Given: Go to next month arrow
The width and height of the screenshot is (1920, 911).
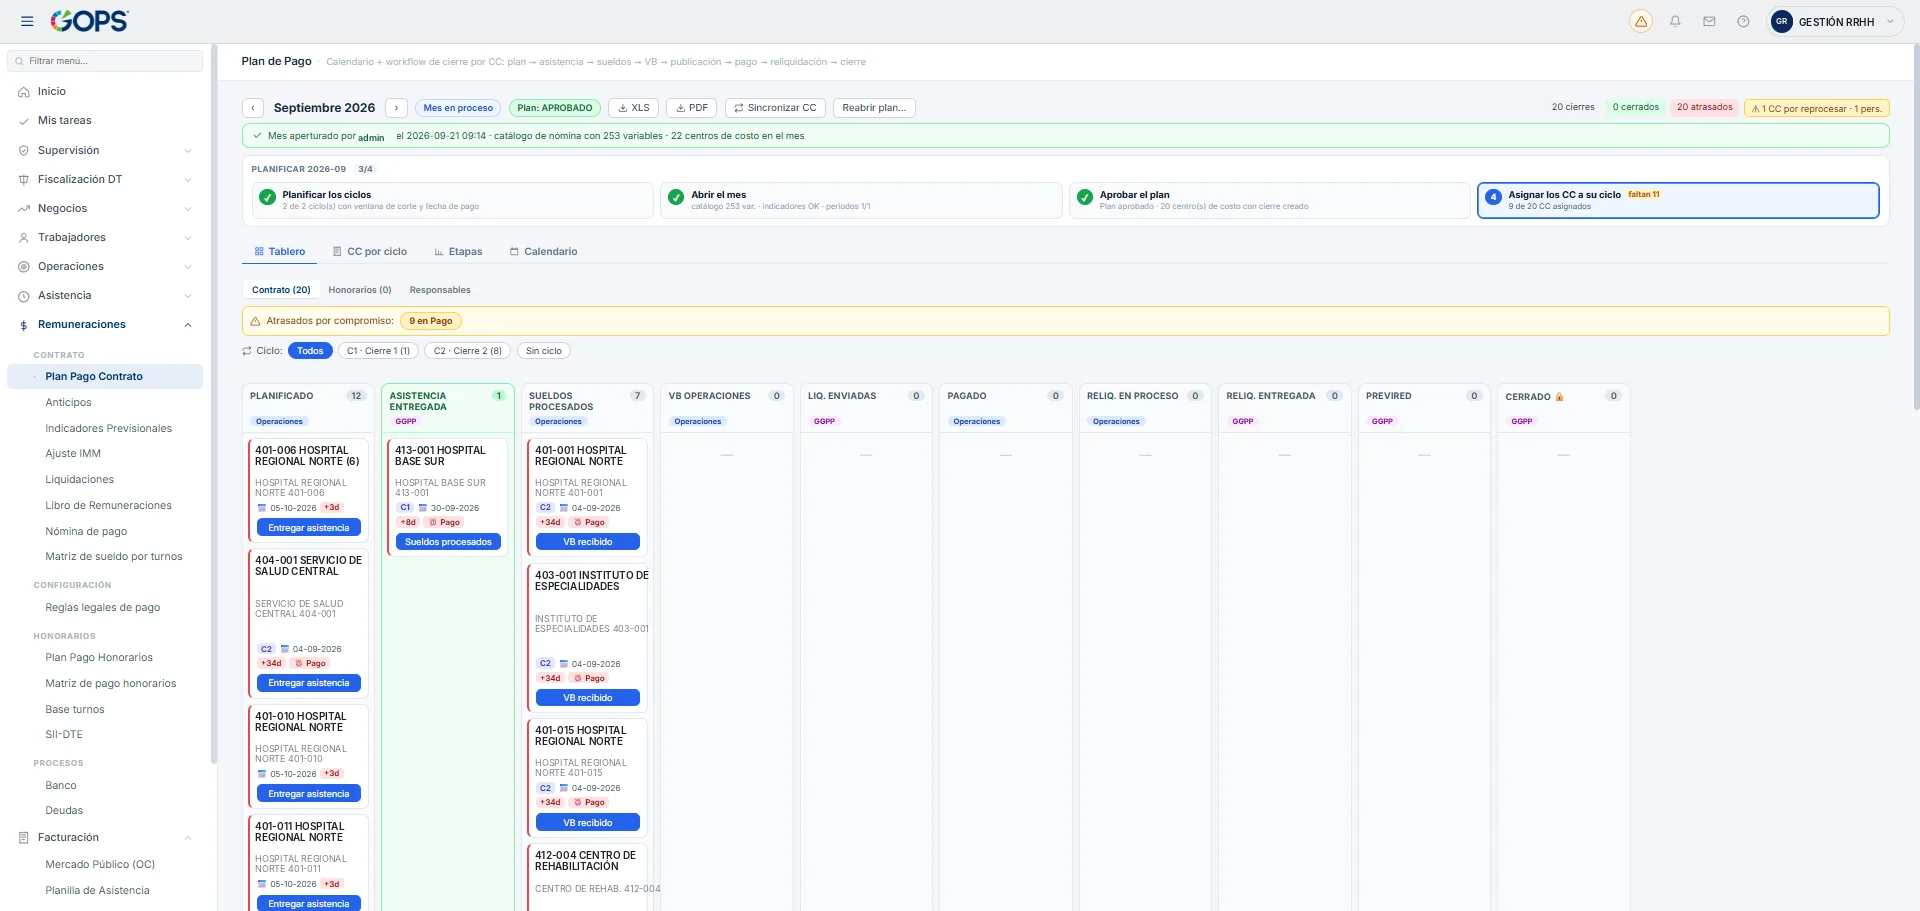Looking at the screenshot, I should point(397,108).
